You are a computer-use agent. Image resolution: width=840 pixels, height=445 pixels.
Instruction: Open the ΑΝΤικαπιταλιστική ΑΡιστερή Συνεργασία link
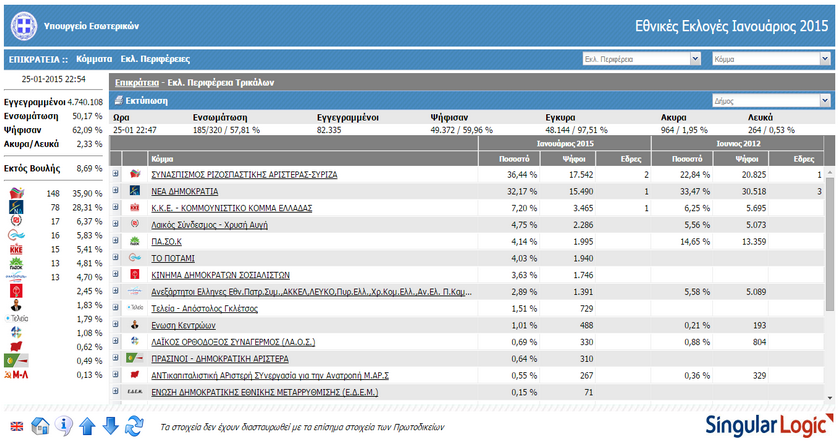coord(270,375)
